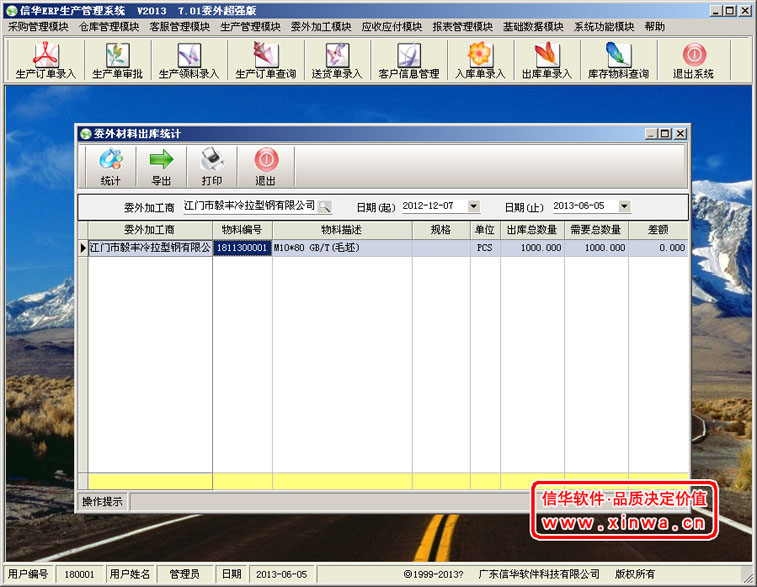Select cell M10*80 GB/T(毛坯)

(x=342, y=248)
